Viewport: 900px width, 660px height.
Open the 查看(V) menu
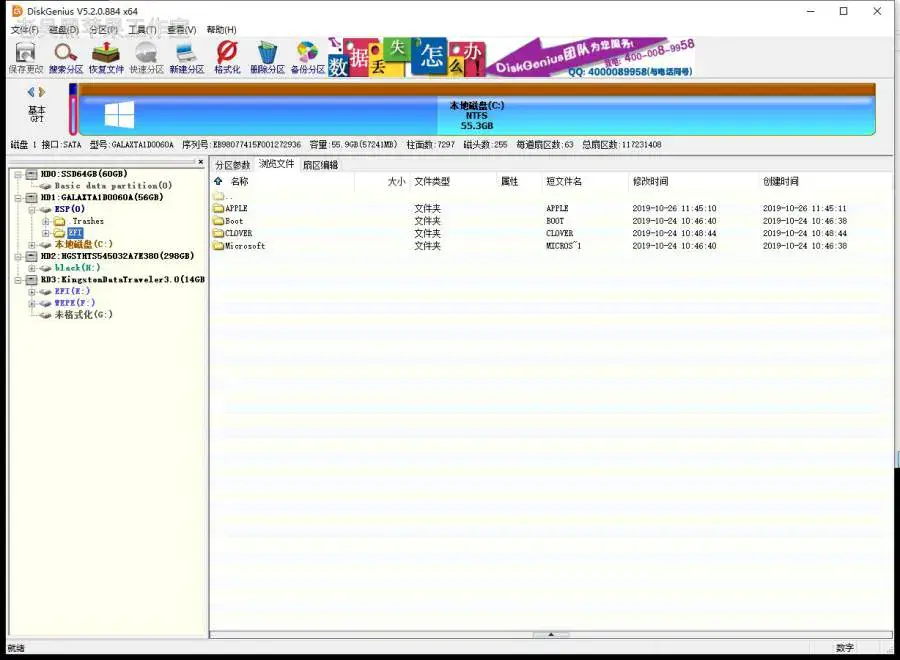coord(181,30)
